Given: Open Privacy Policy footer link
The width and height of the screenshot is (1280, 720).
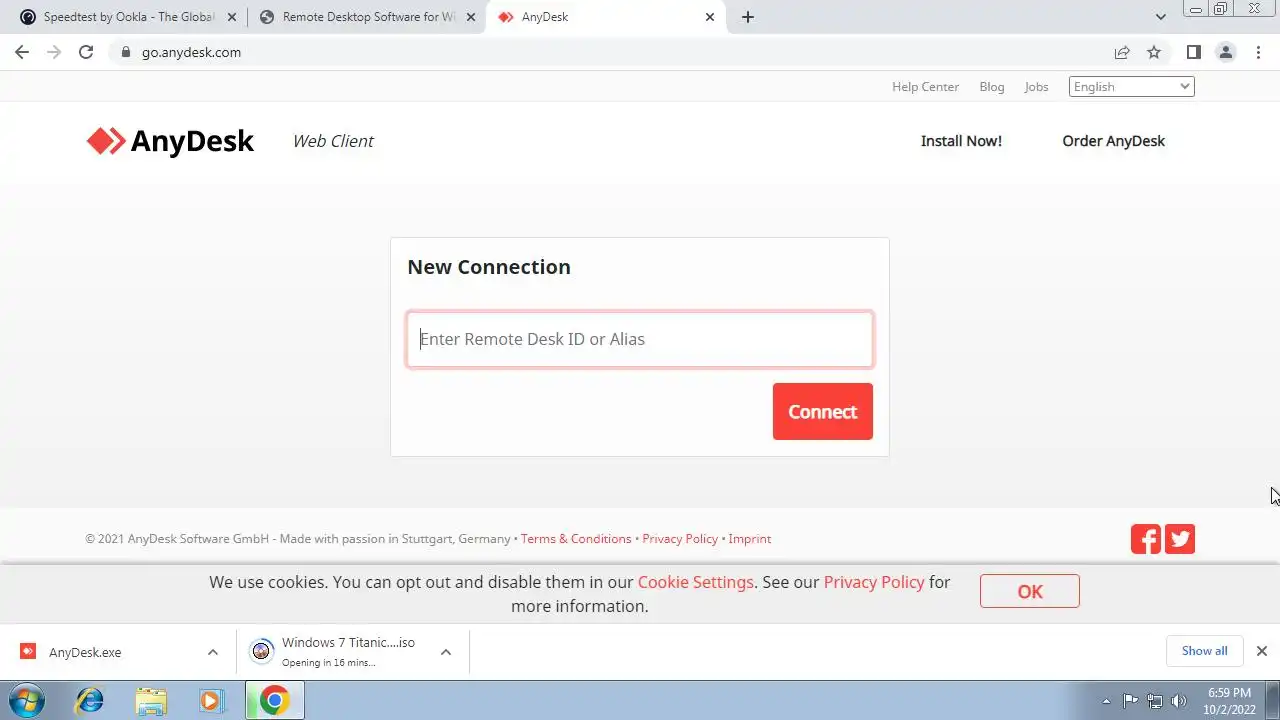Looking at the screenshot, I should click(x=680, y=539).
